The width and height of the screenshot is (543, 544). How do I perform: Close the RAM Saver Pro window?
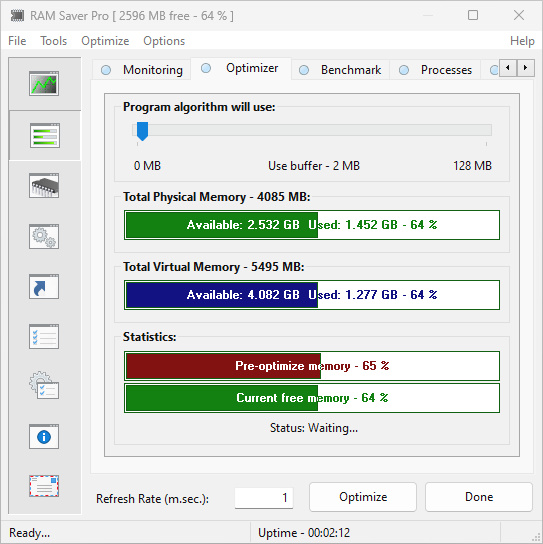(519, 15)
